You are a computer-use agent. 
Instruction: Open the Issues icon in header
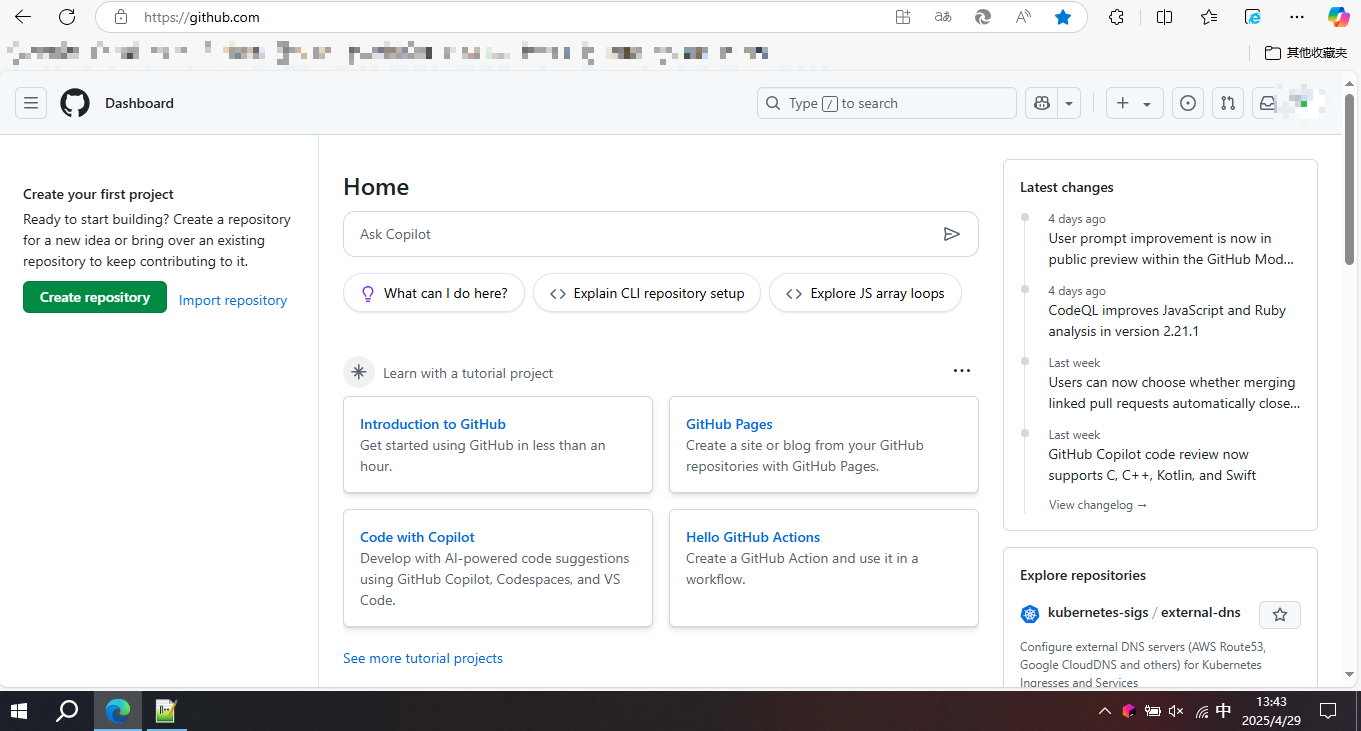tap(1188, 103)
